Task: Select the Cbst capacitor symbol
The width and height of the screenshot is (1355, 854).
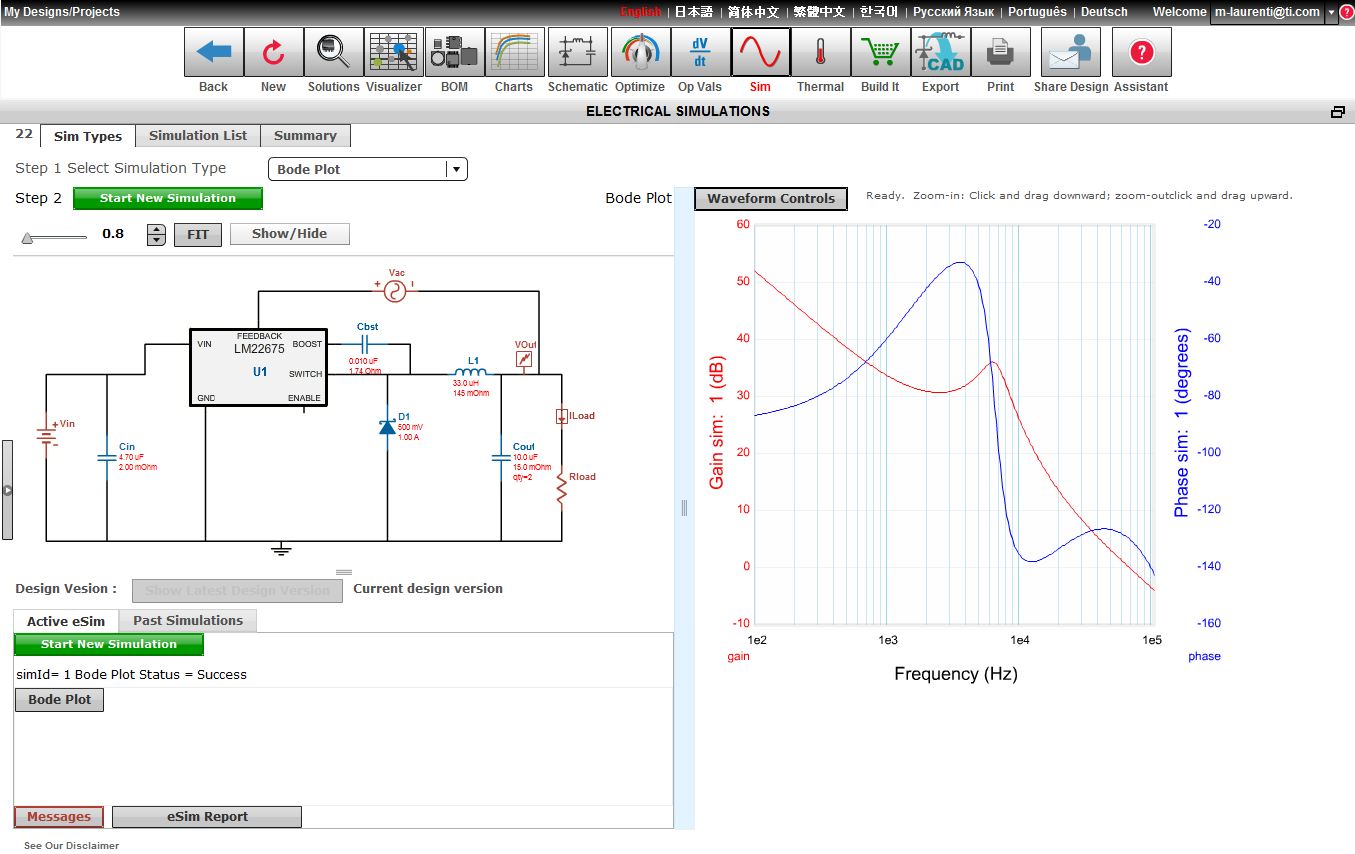Action: 366,344
